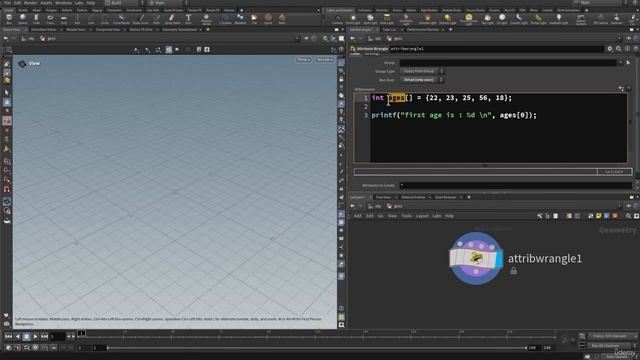This screenshot has width=640, height=360.
Task: Click the attribwrangle1 node icon
Action: 476,258
